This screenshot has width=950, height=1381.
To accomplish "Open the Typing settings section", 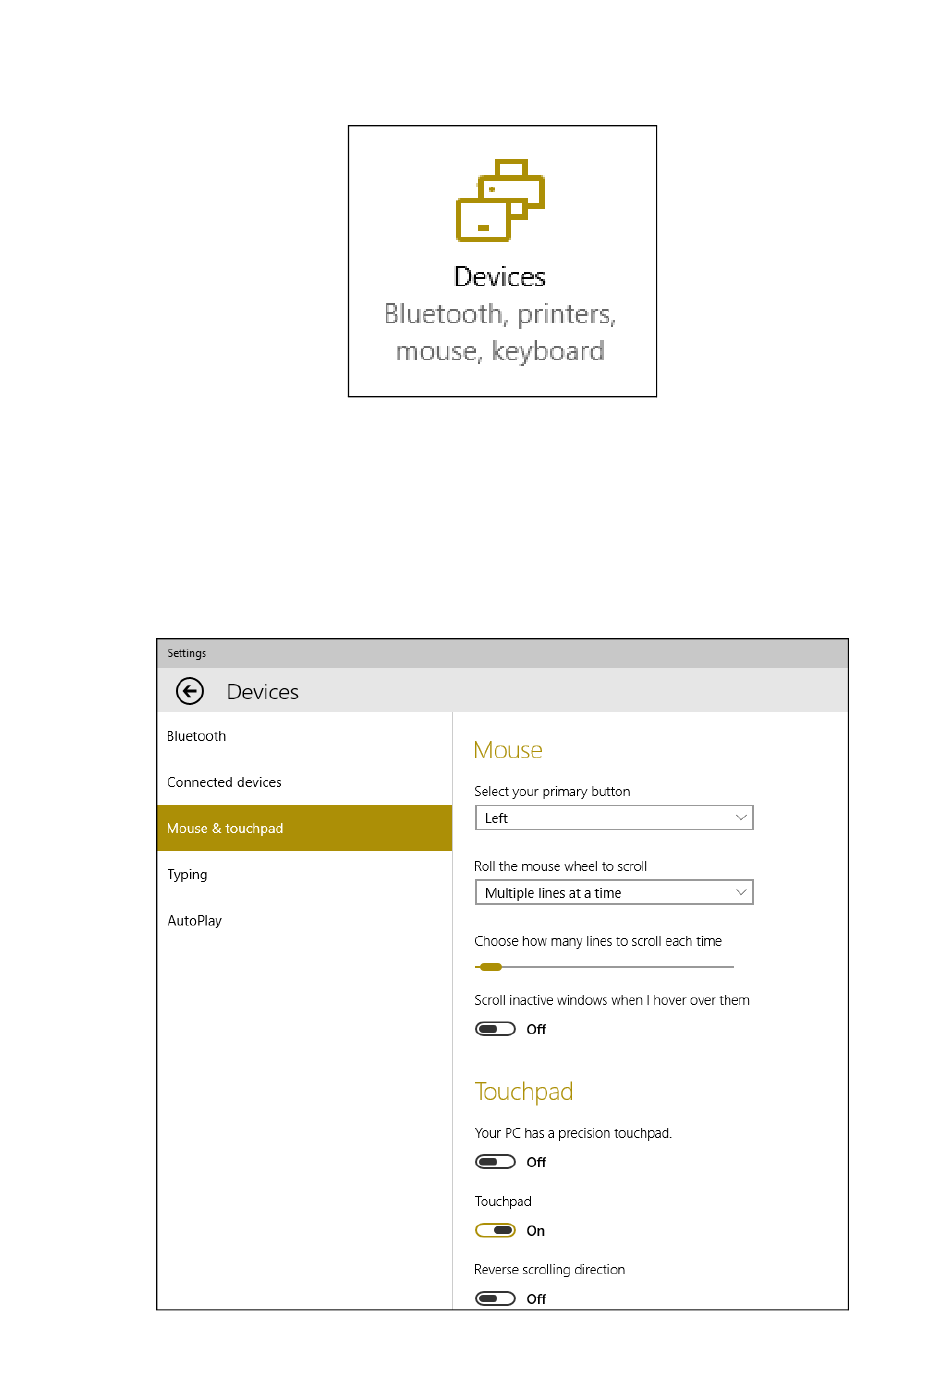I will (x=187, y=874).
